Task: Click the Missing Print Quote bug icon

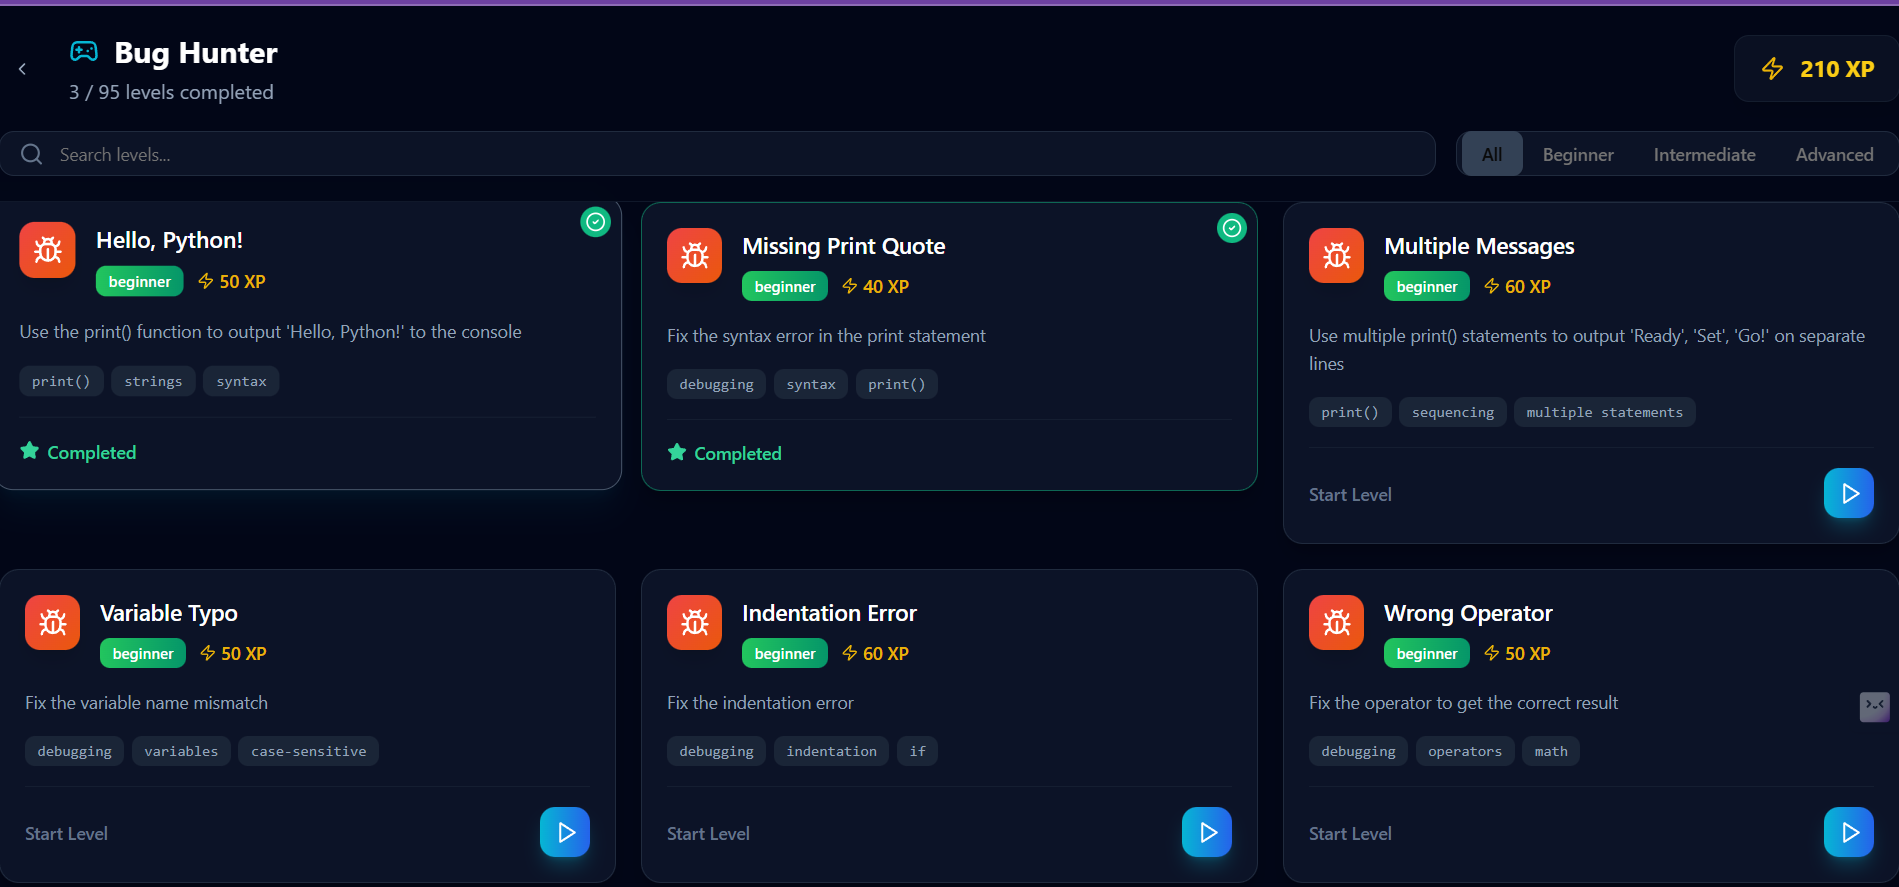Action: [694, 256]
